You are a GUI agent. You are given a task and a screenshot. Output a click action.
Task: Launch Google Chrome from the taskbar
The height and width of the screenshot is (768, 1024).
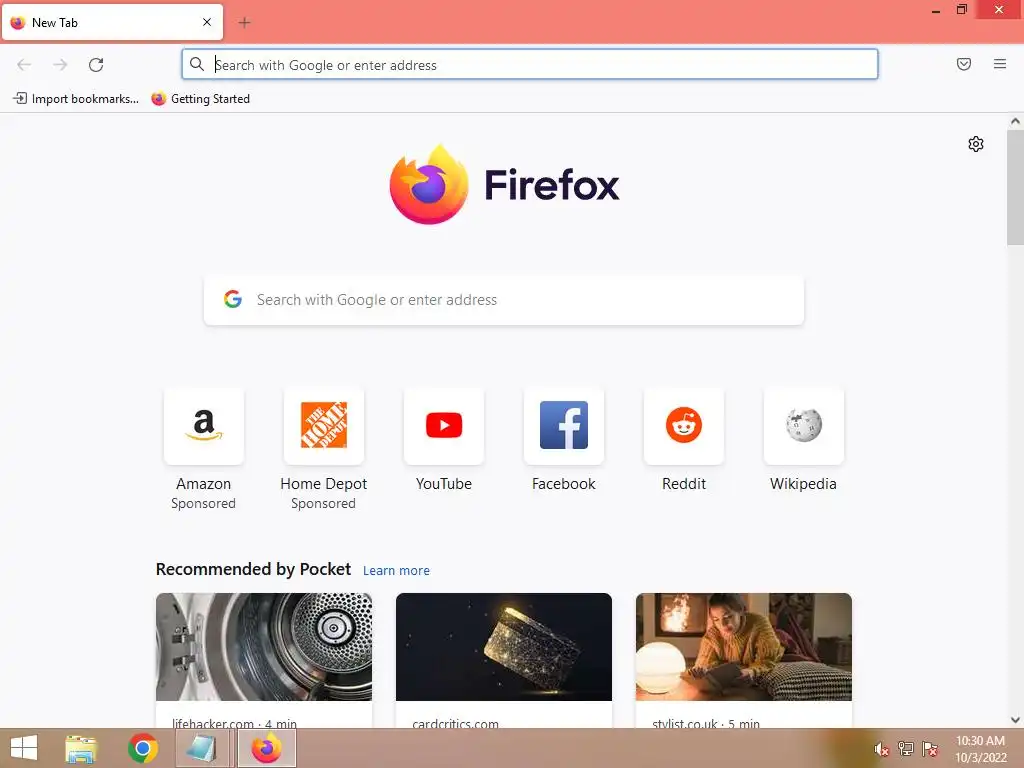pos(143,748)
